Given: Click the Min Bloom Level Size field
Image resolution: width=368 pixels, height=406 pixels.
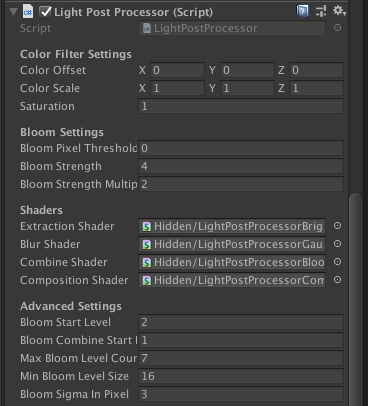Looking at the screenshot, I should 241,376.
